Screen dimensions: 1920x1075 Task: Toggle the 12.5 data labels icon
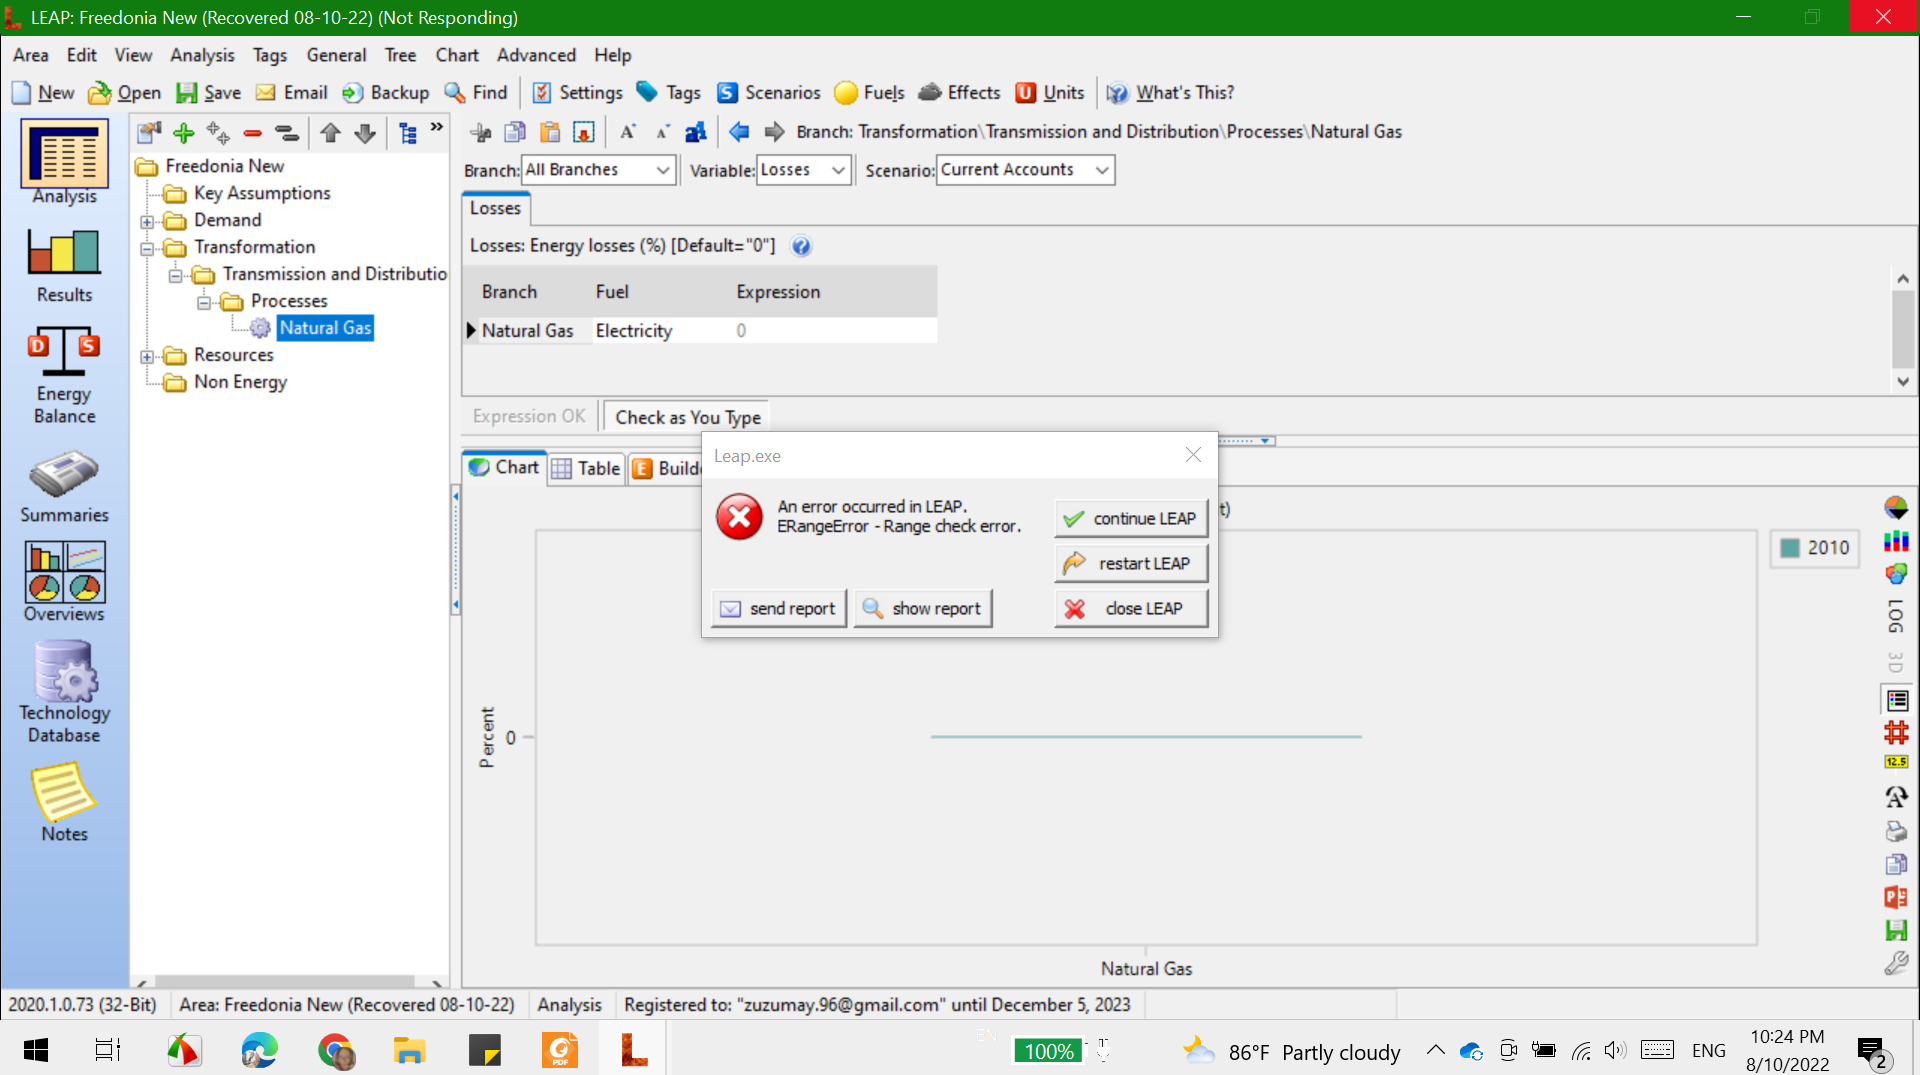point(1896,762)
